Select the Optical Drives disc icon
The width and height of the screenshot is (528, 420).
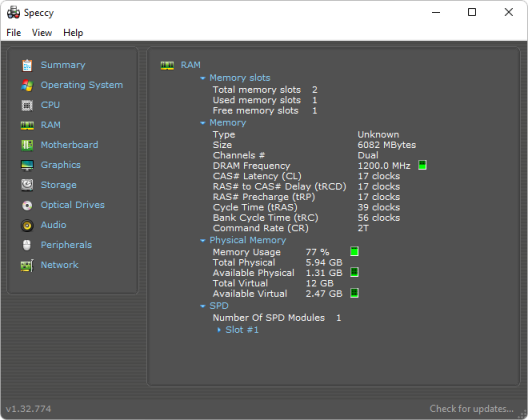[27, 205]
